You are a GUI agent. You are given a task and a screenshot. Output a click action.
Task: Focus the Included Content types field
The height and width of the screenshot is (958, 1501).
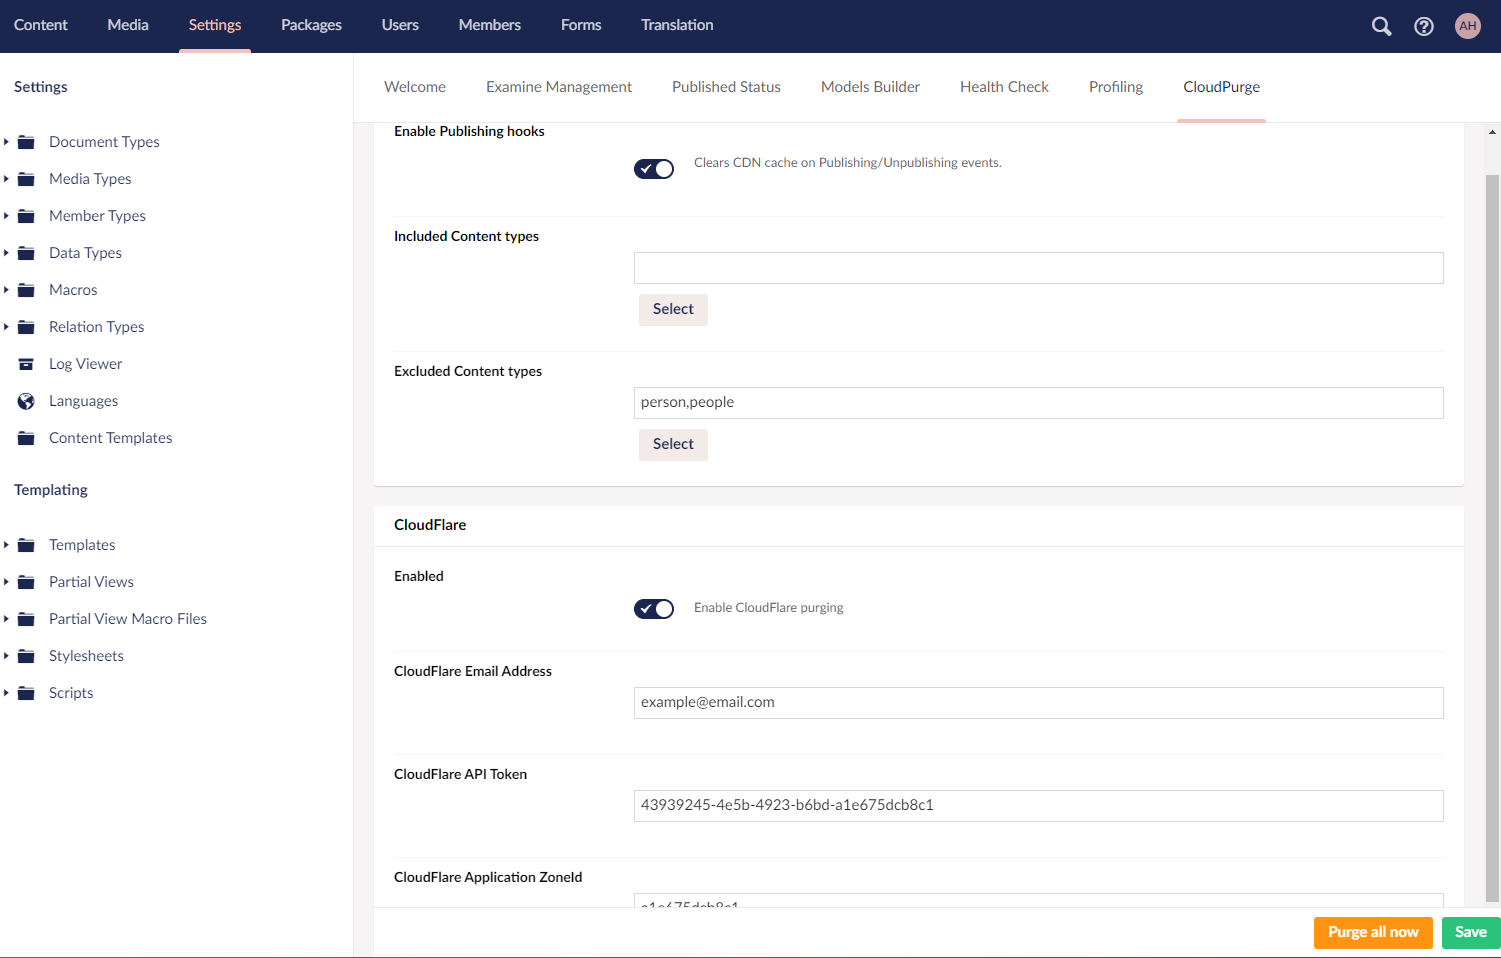point(1038,268)
